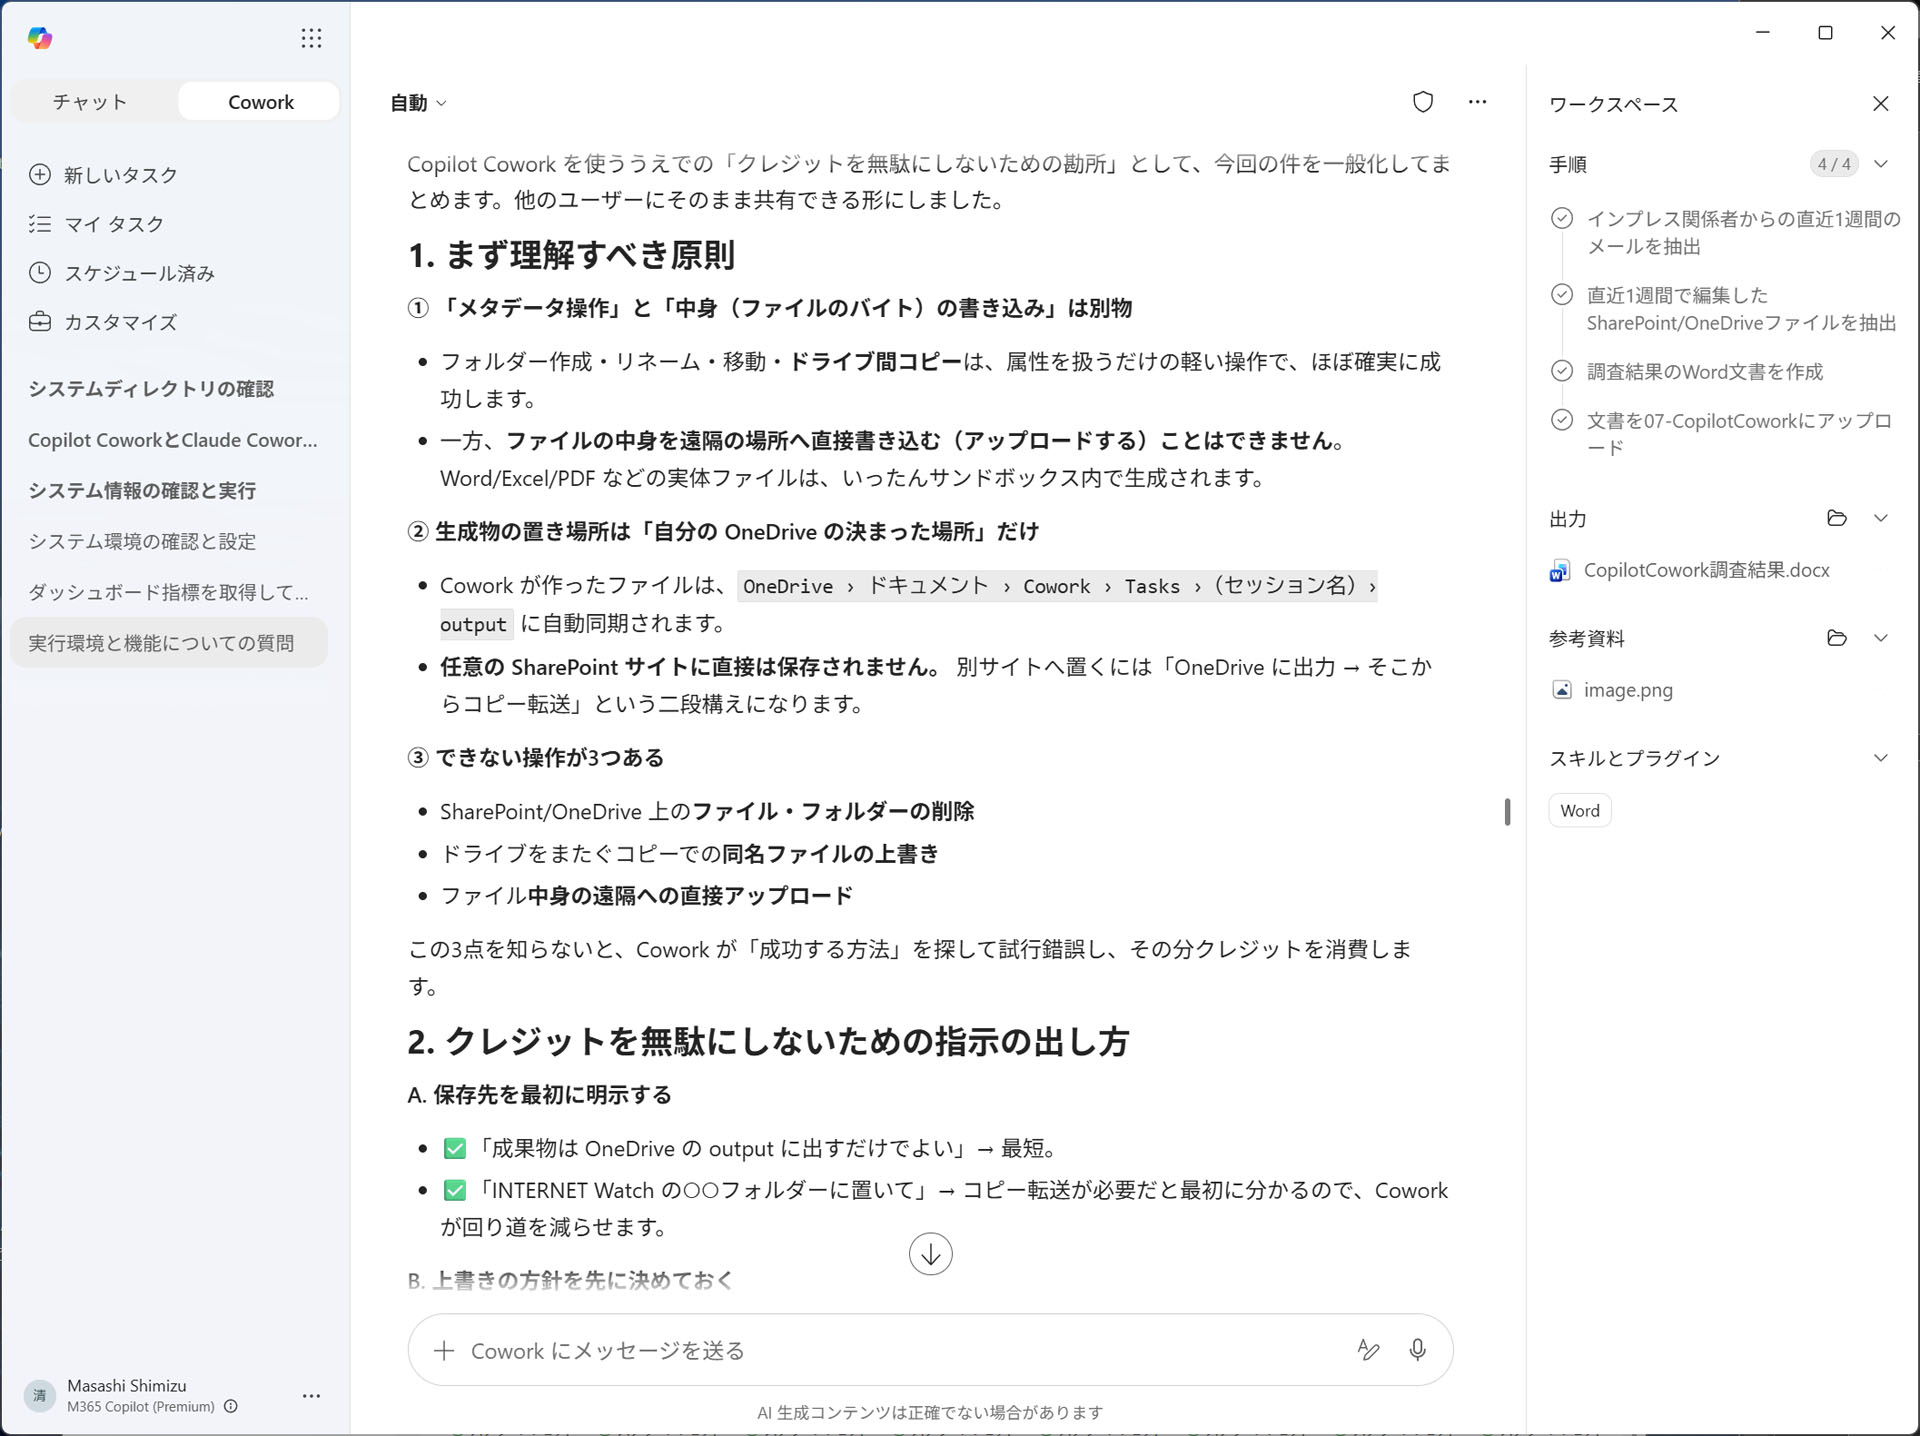Open task システムディレクトリの確認
The width and height of the screenshot is (1920, 1436).
click(151, 389)
